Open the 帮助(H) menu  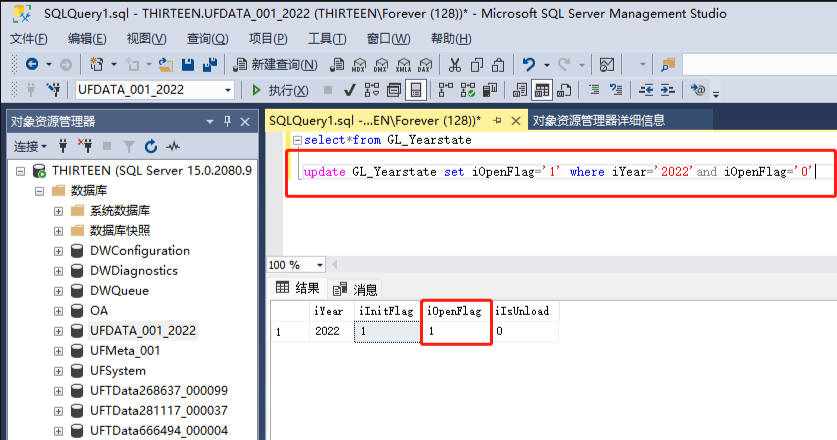(x=451, y=39)
